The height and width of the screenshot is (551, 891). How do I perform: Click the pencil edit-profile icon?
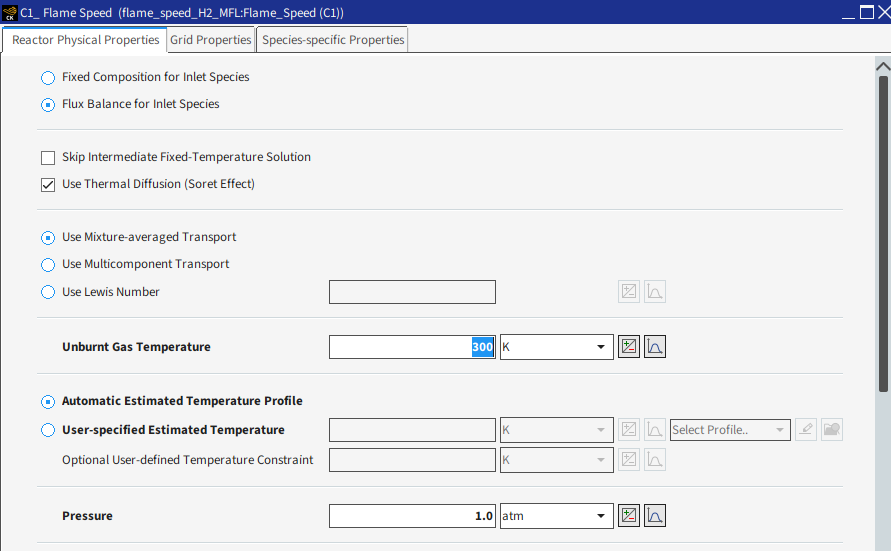pos(807,430)
